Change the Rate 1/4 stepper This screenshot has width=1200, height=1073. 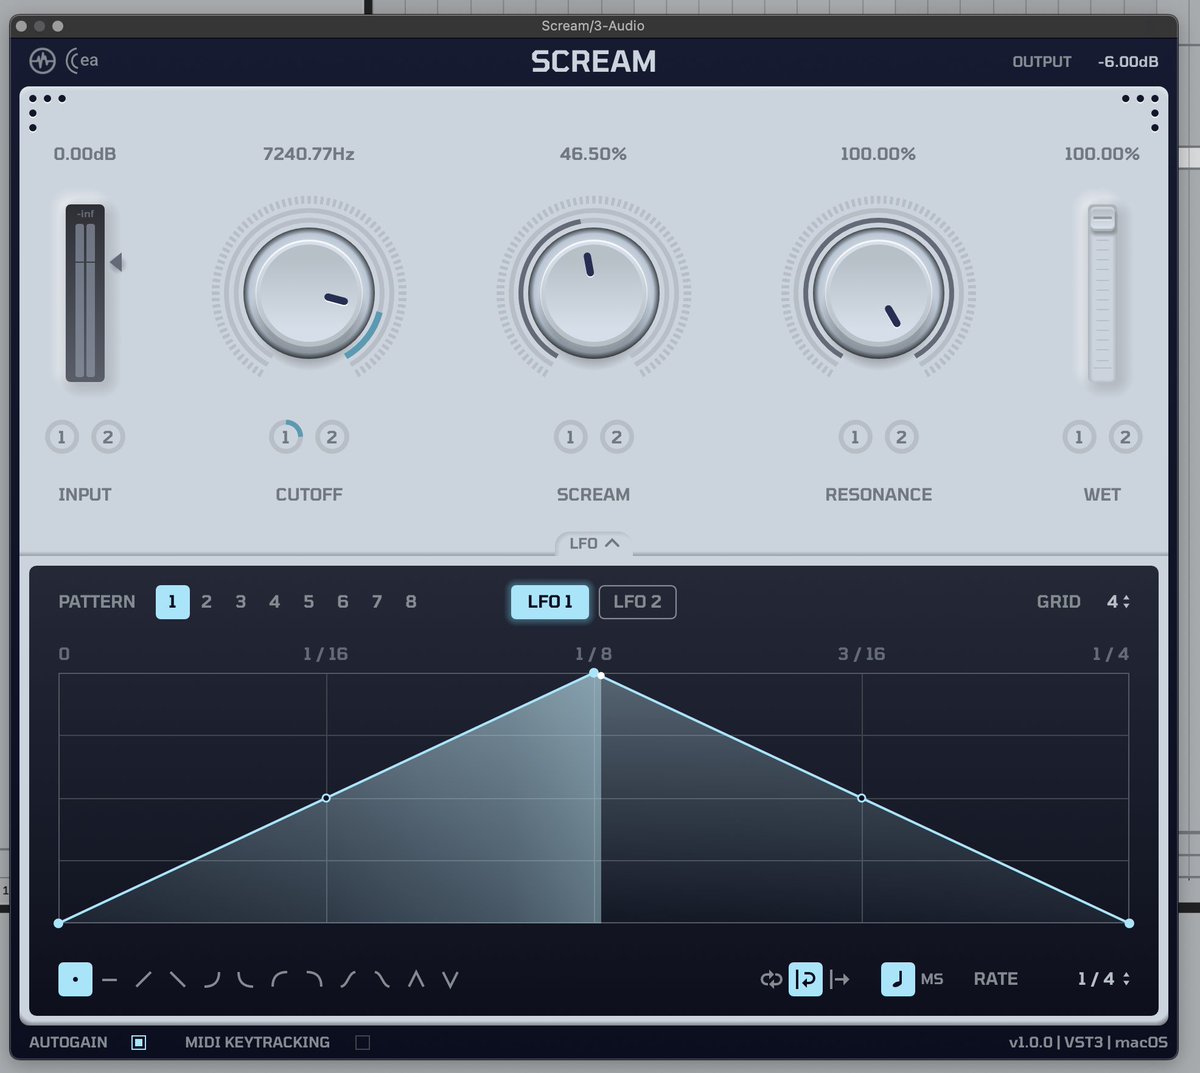click(1103, 979)
